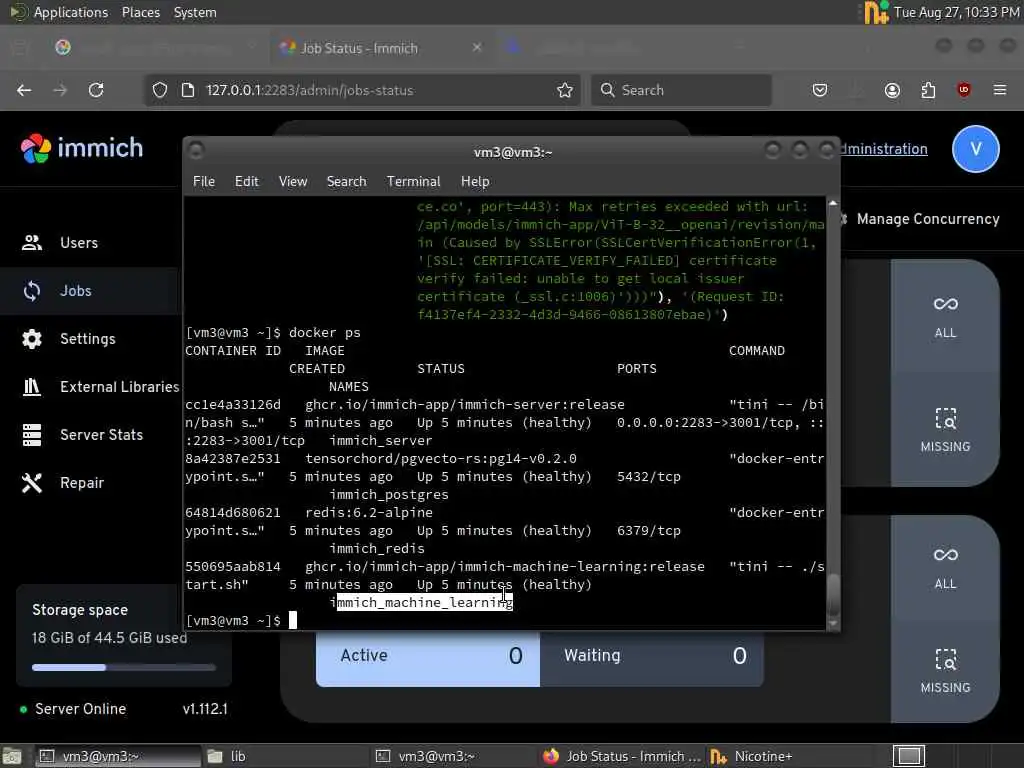Click the lower job card MISSING button
1024x768 pixels.
click(x=945, y=671)
